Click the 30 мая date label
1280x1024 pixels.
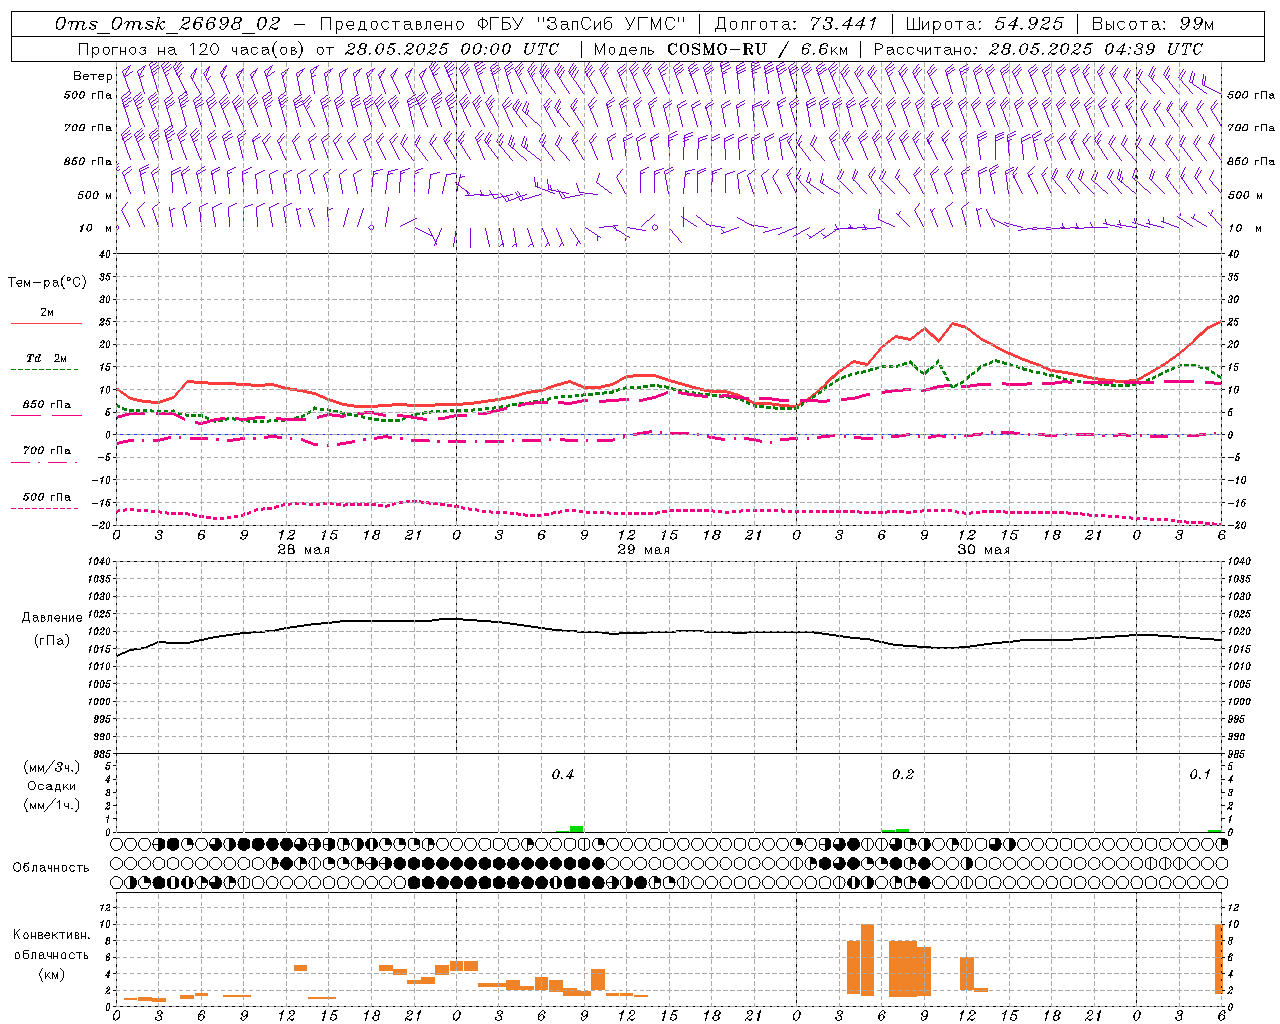984,550
